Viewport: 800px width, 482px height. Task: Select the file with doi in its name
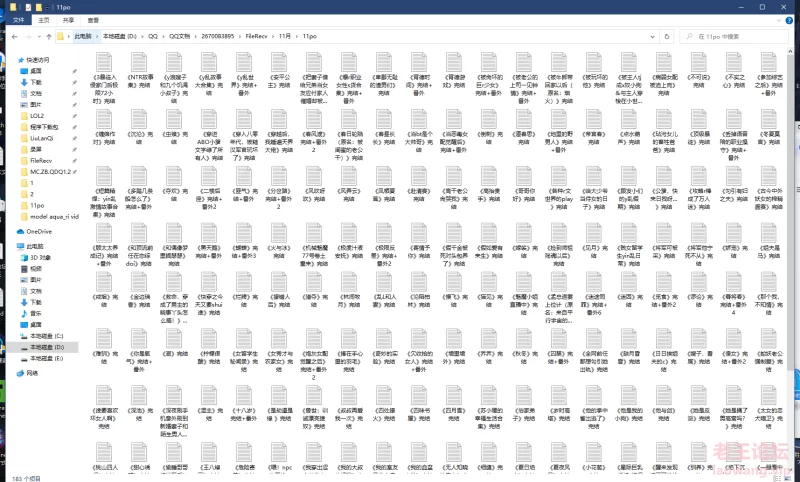[139, 245]
